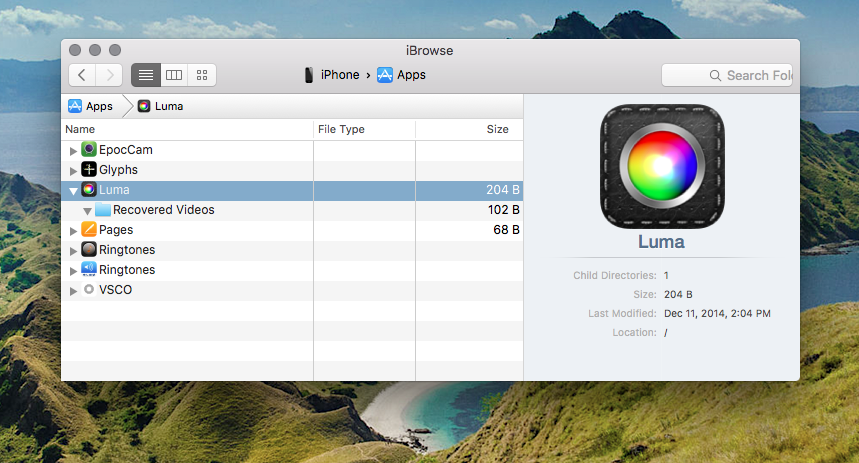Click the 102 B size cell

tap(503, 210)
